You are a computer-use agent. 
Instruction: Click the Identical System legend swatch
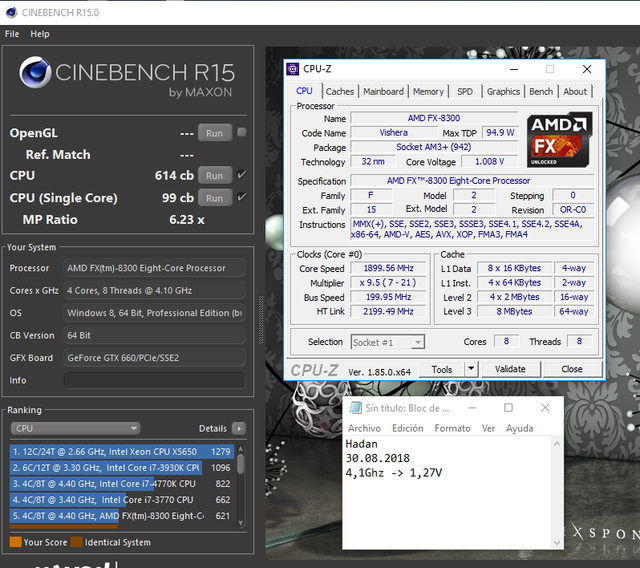coord(76,542)
